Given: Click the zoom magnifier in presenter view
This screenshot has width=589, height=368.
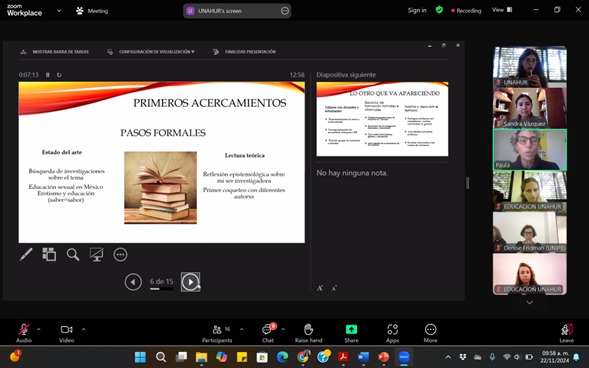Looking at the screenshot, I should tap(73, 255).
